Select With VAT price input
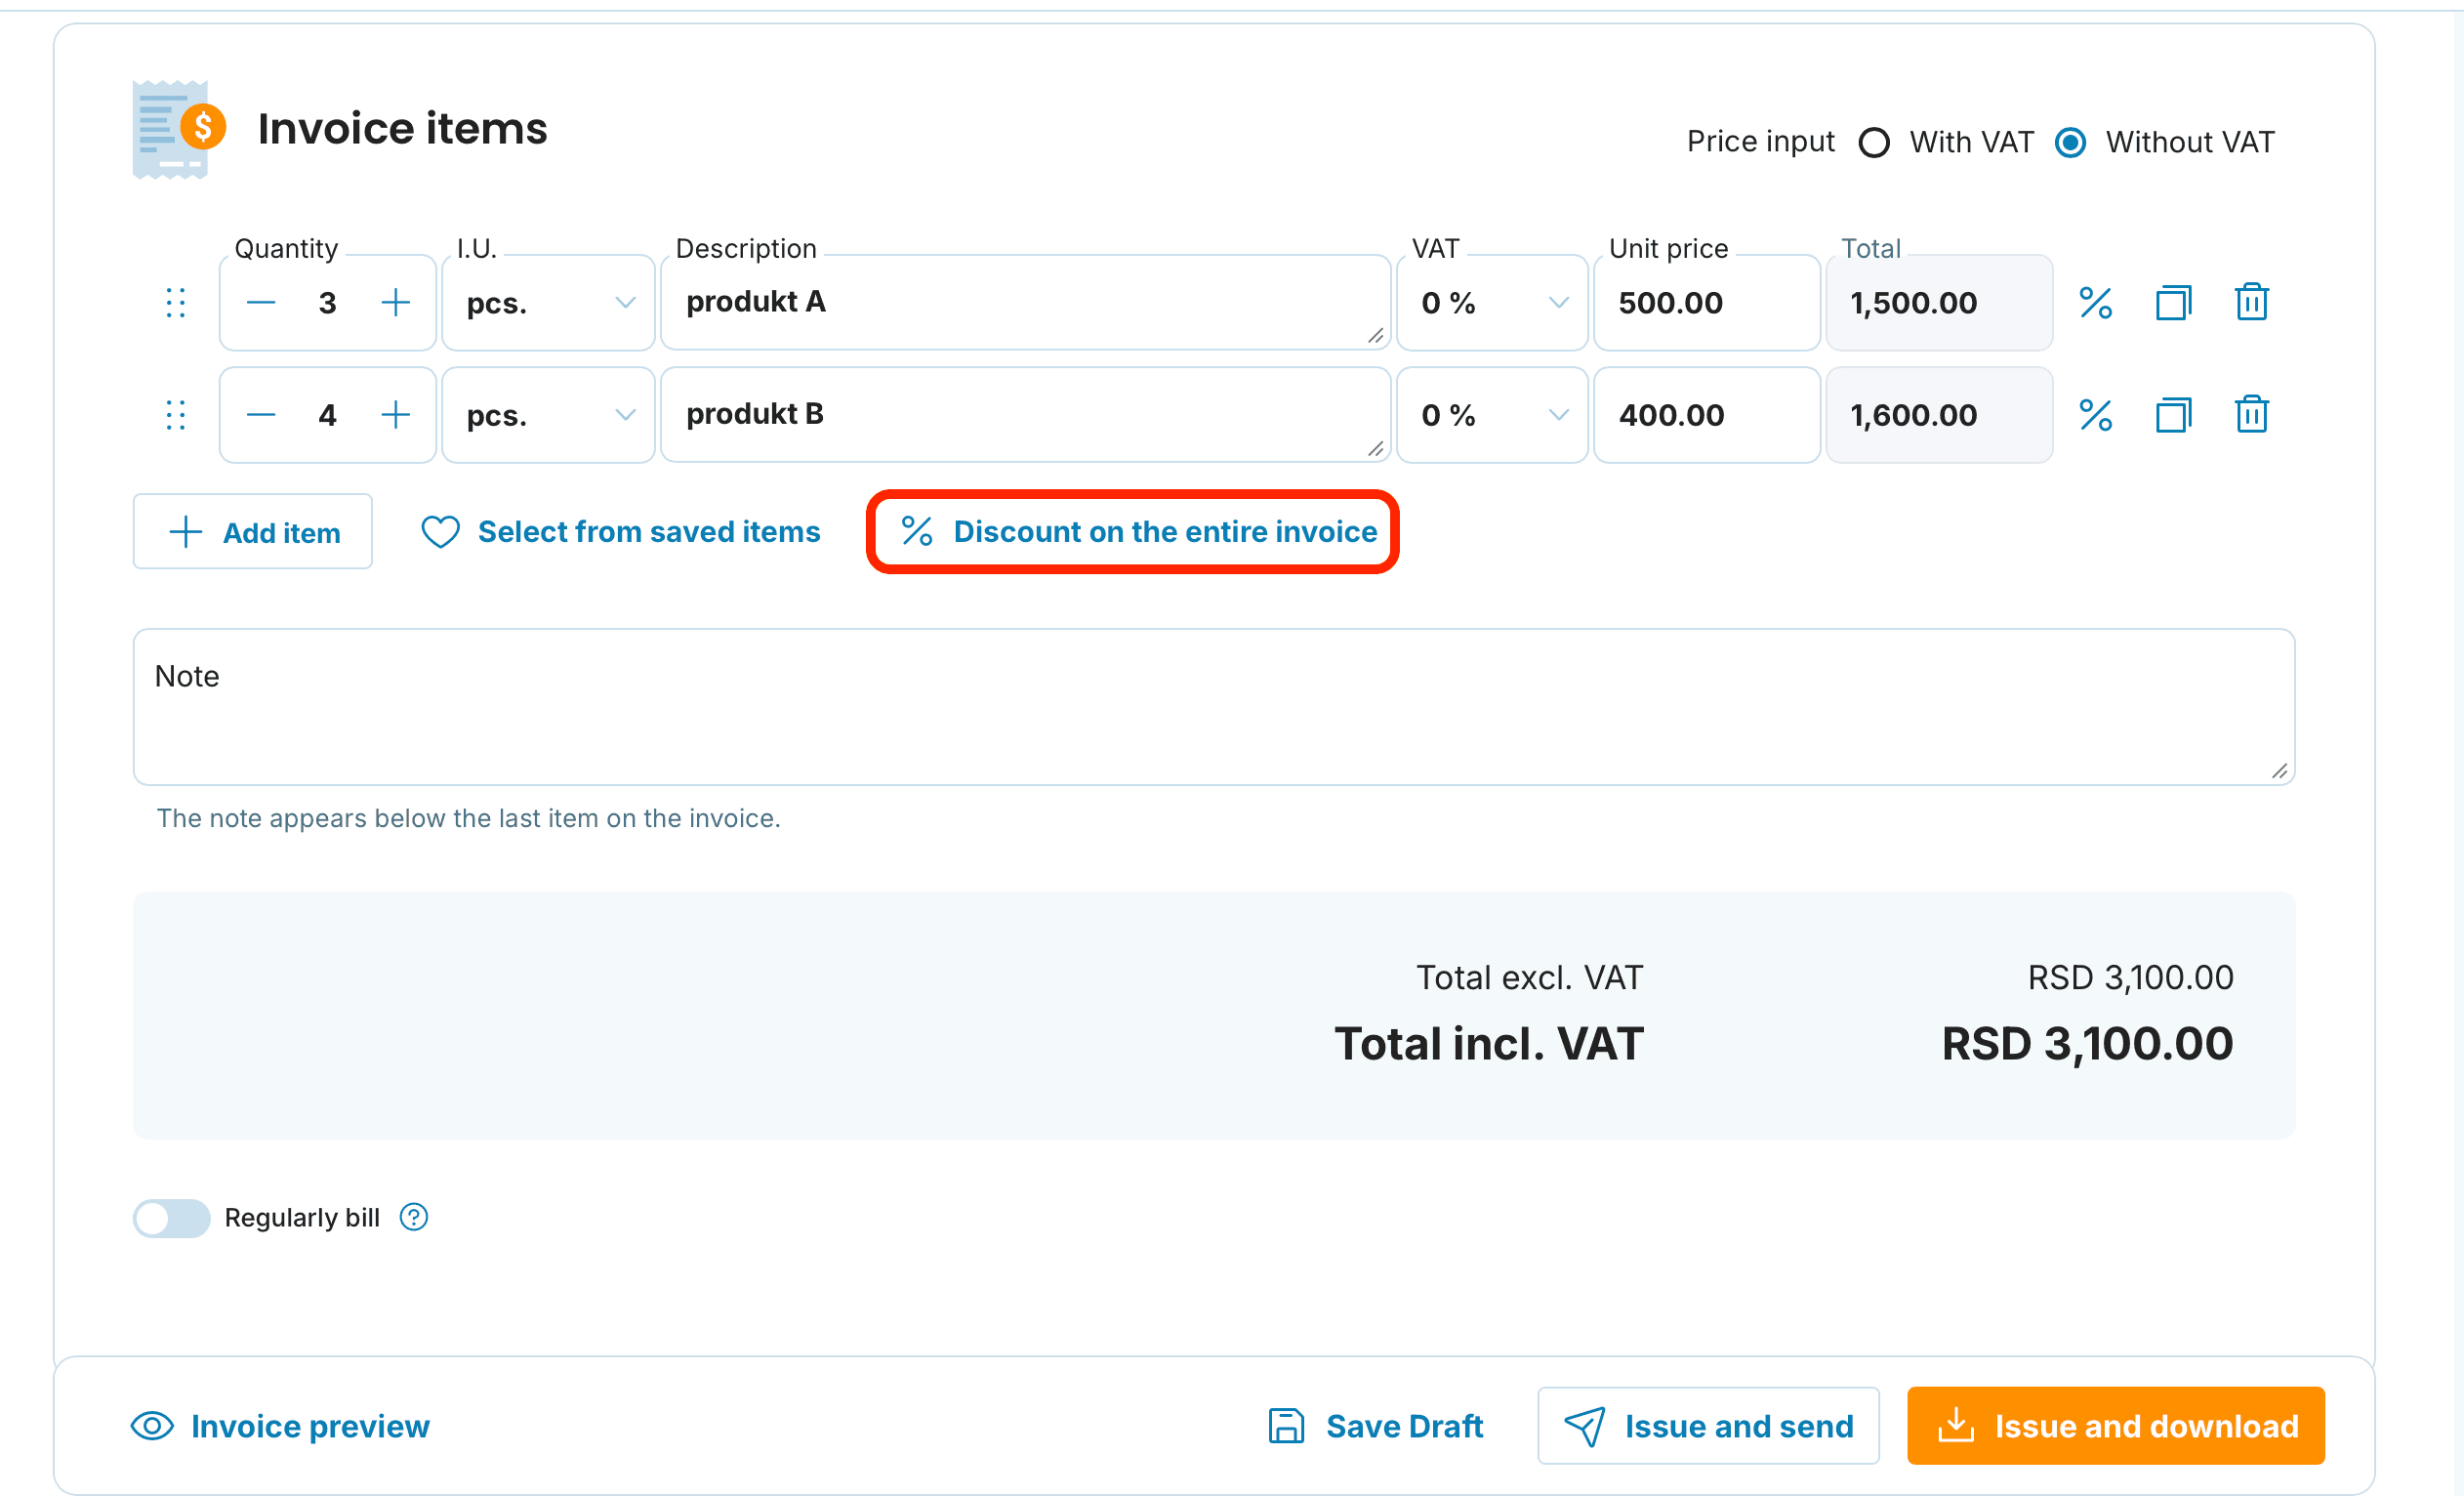 tap(1874, 143)
